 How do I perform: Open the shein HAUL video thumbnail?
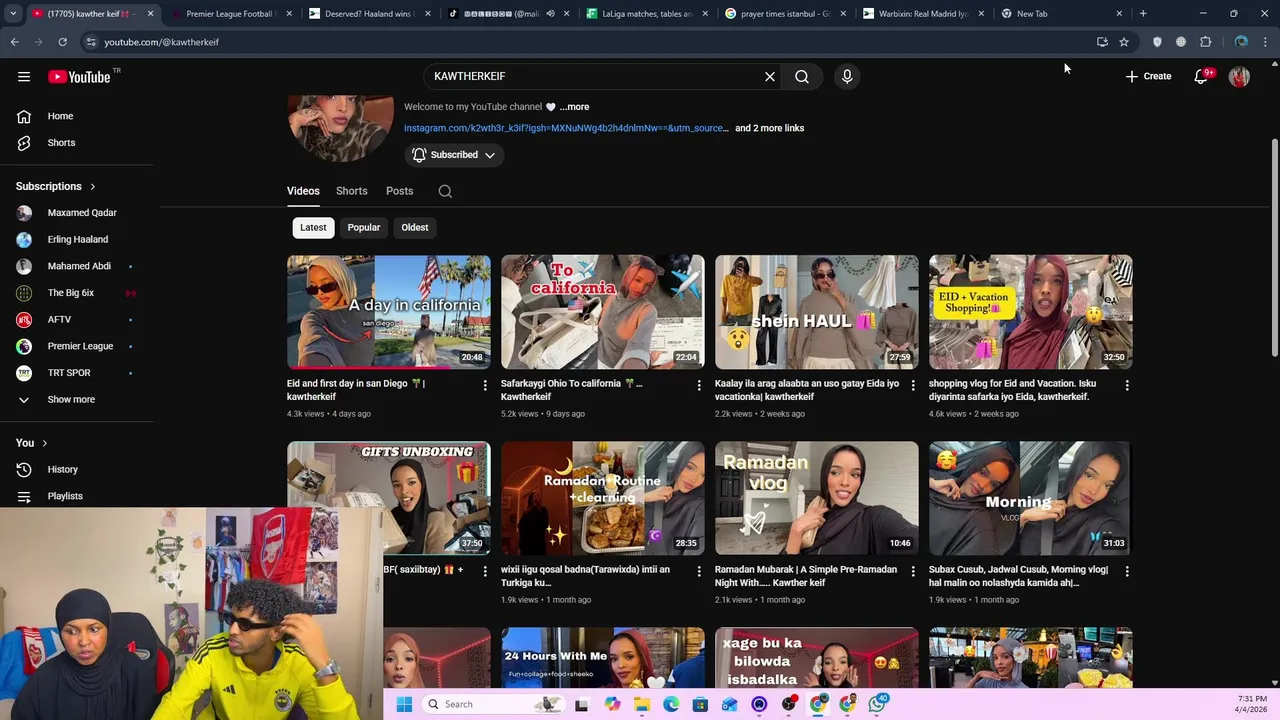[817, 312]
